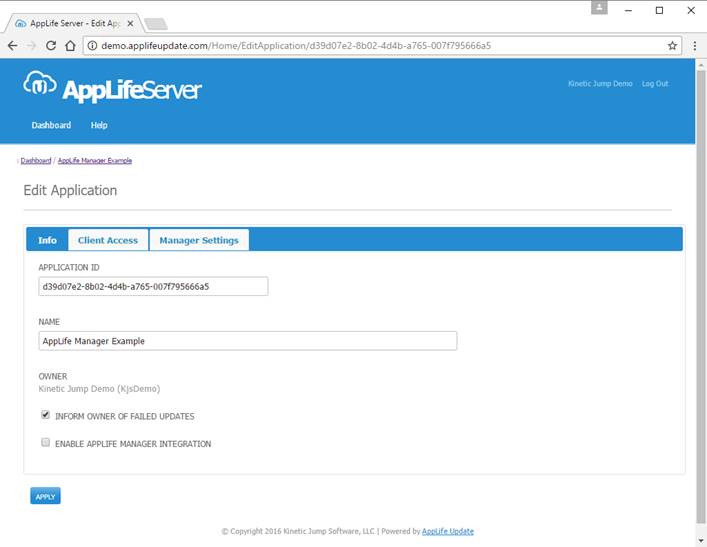Viewport: 707px width, 547px height.
Task: Go to browser home icon
Action: click(x=70, y=46)
